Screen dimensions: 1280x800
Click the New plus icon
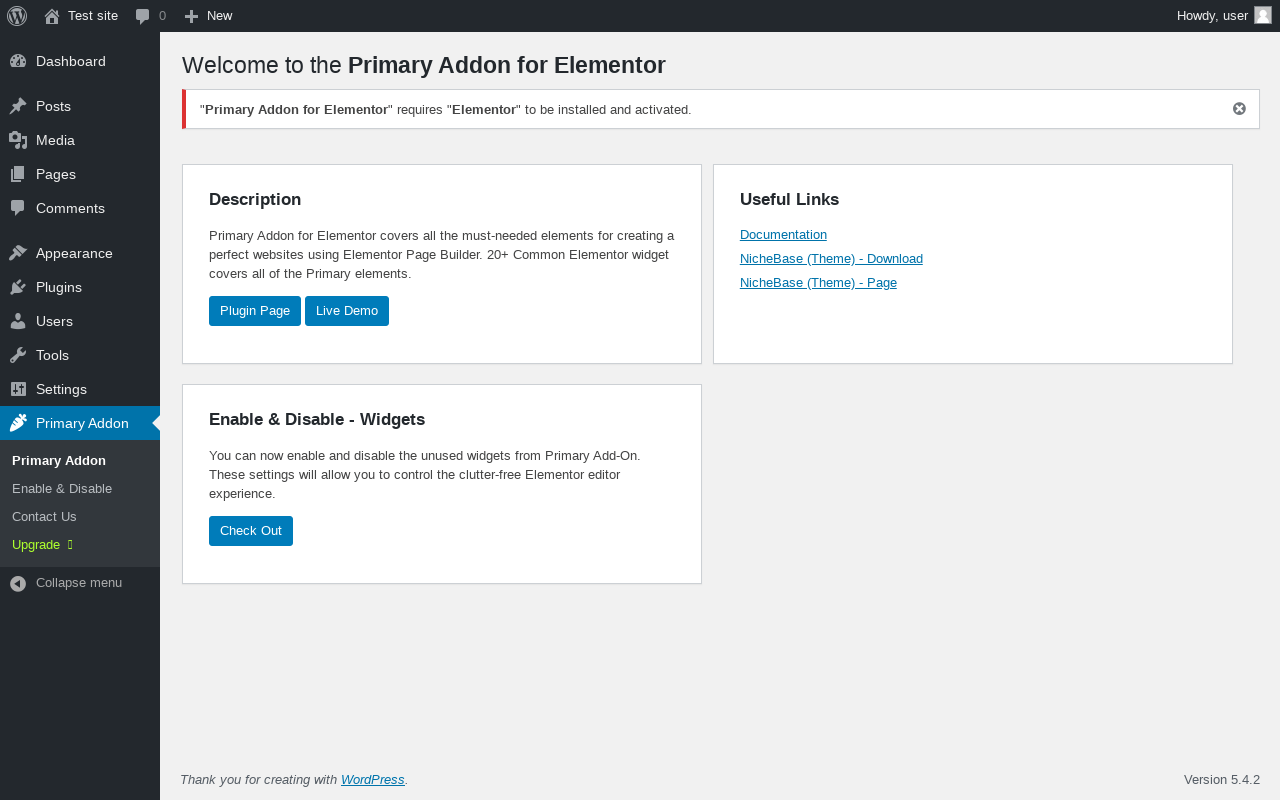point(191,16)
